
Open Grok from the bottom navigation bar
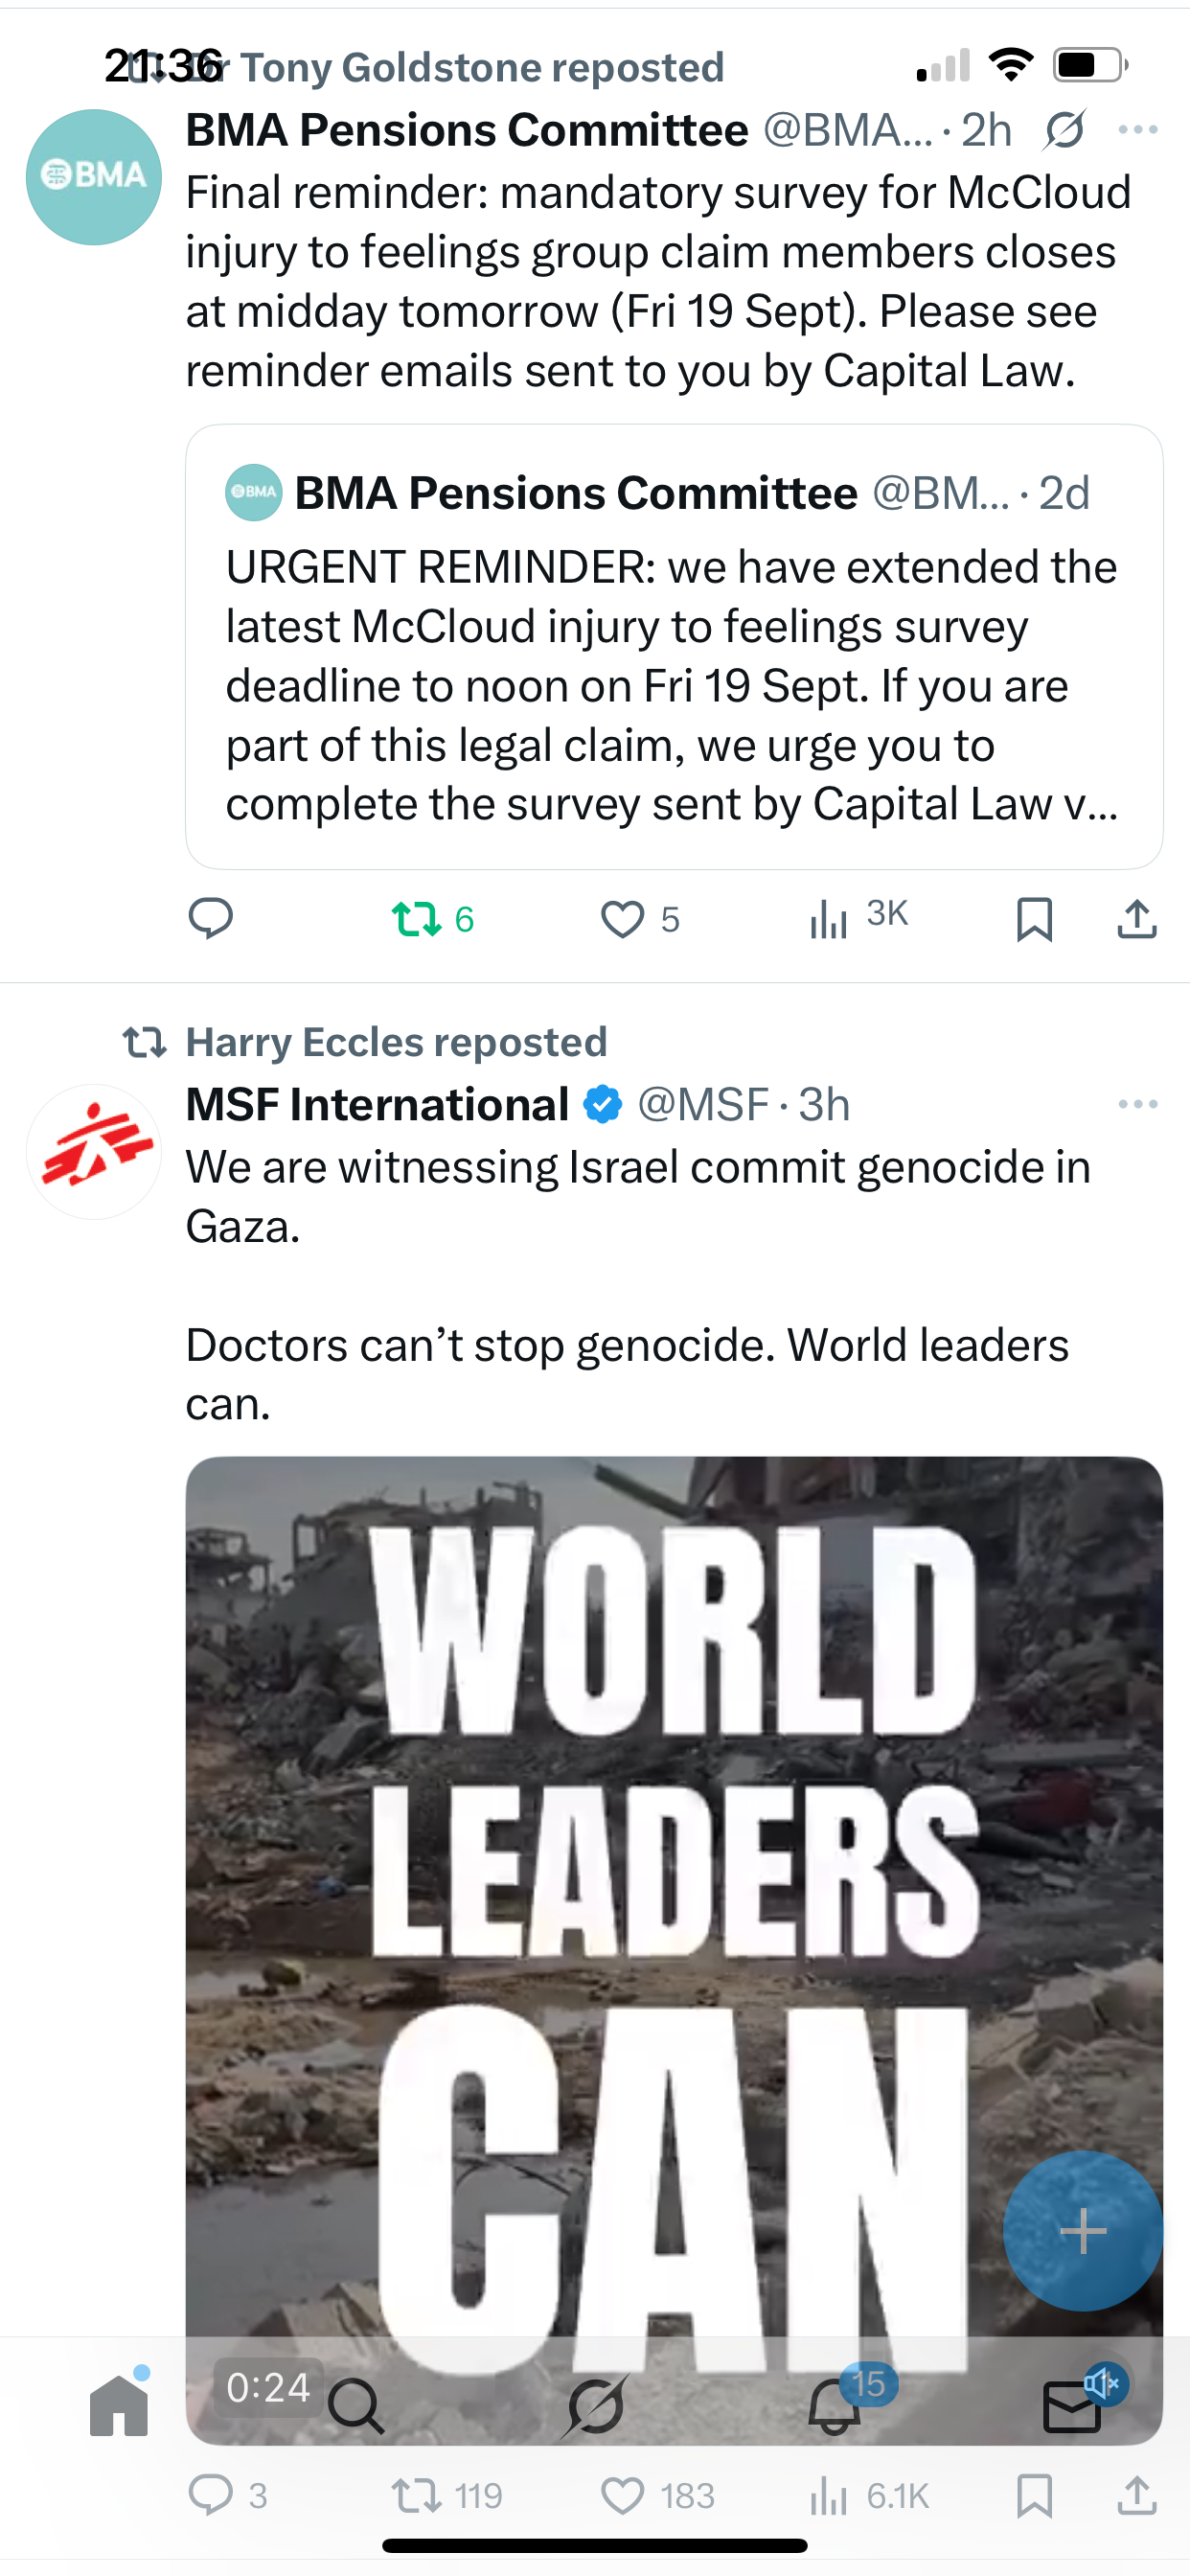596,2406
